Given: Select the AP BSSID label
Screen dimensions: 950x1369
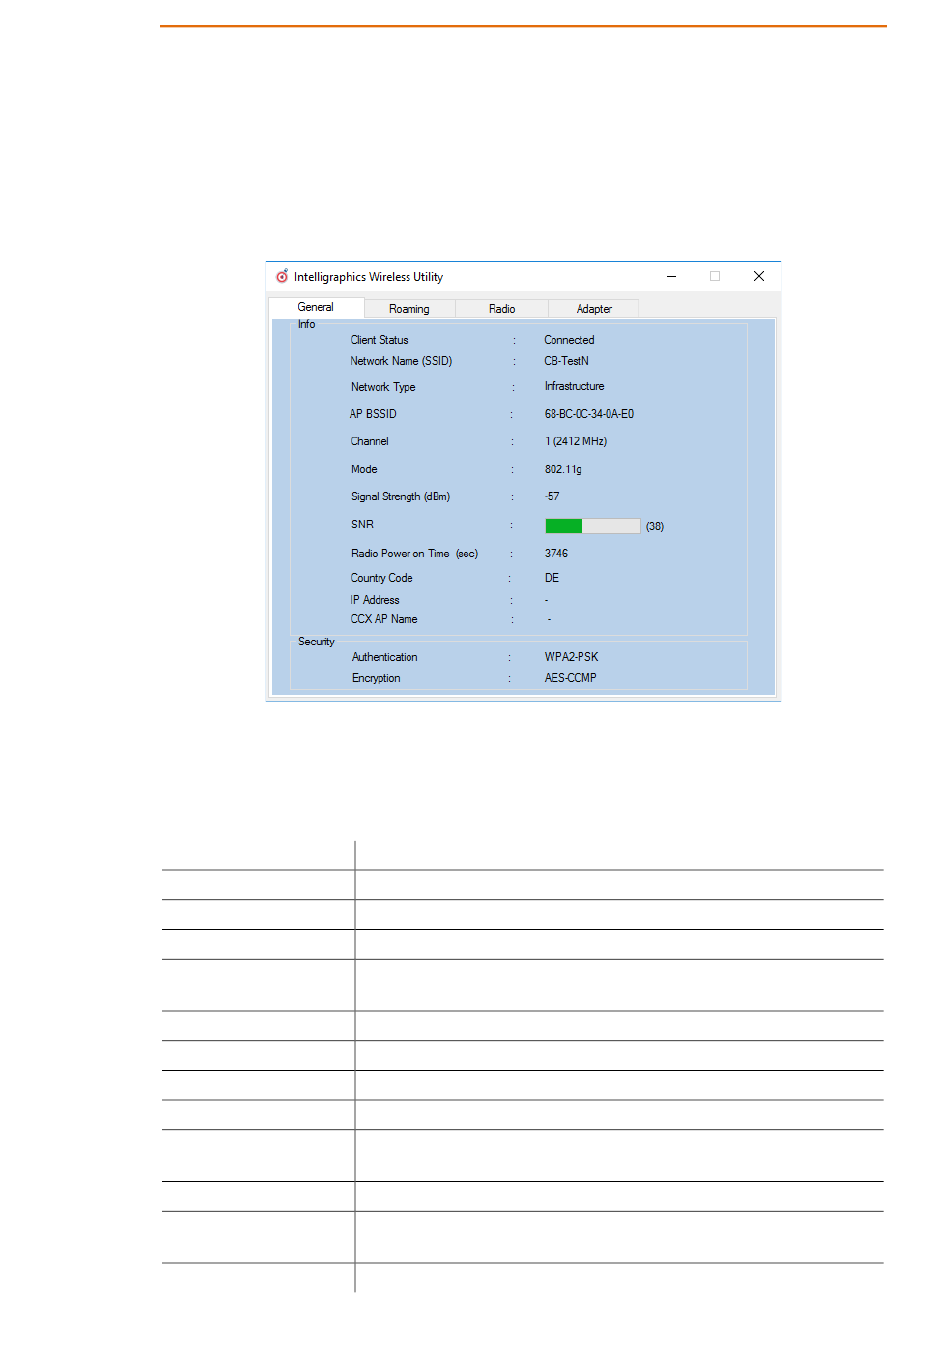Looking at the screenshot, I should (x=373, y=414).
